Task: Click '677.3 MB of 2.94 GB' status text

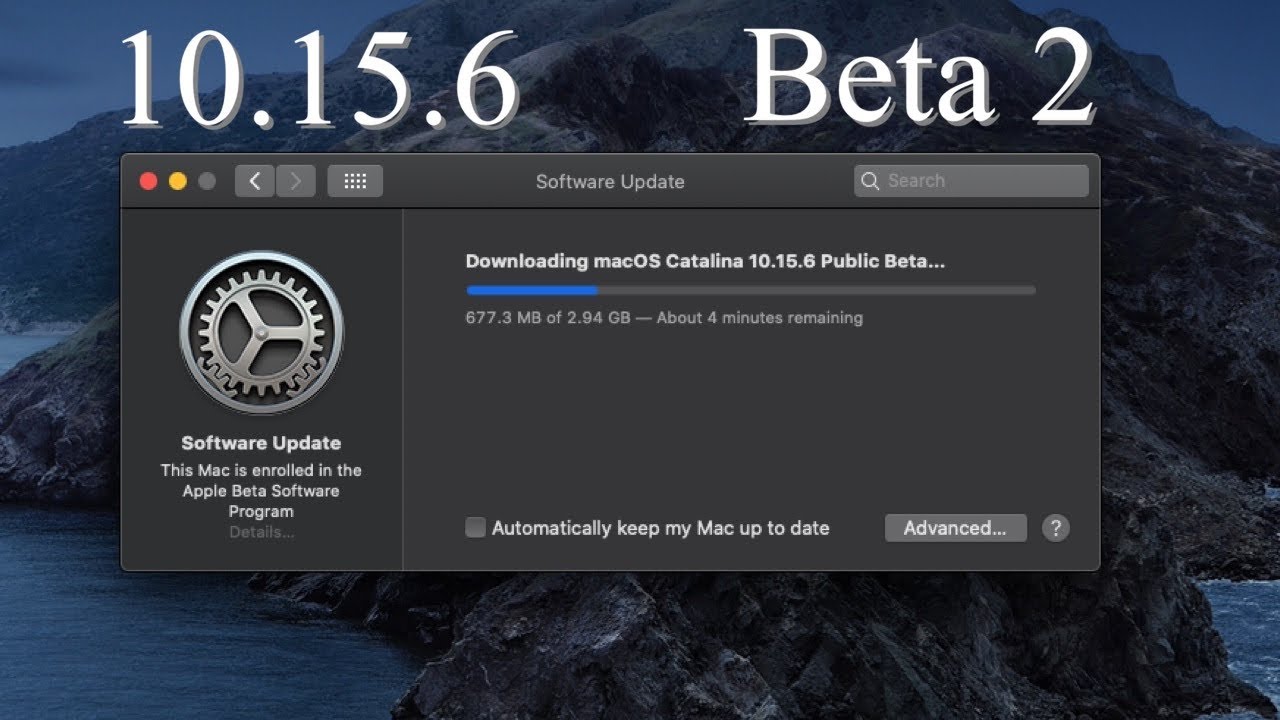Action: [549, 318]
